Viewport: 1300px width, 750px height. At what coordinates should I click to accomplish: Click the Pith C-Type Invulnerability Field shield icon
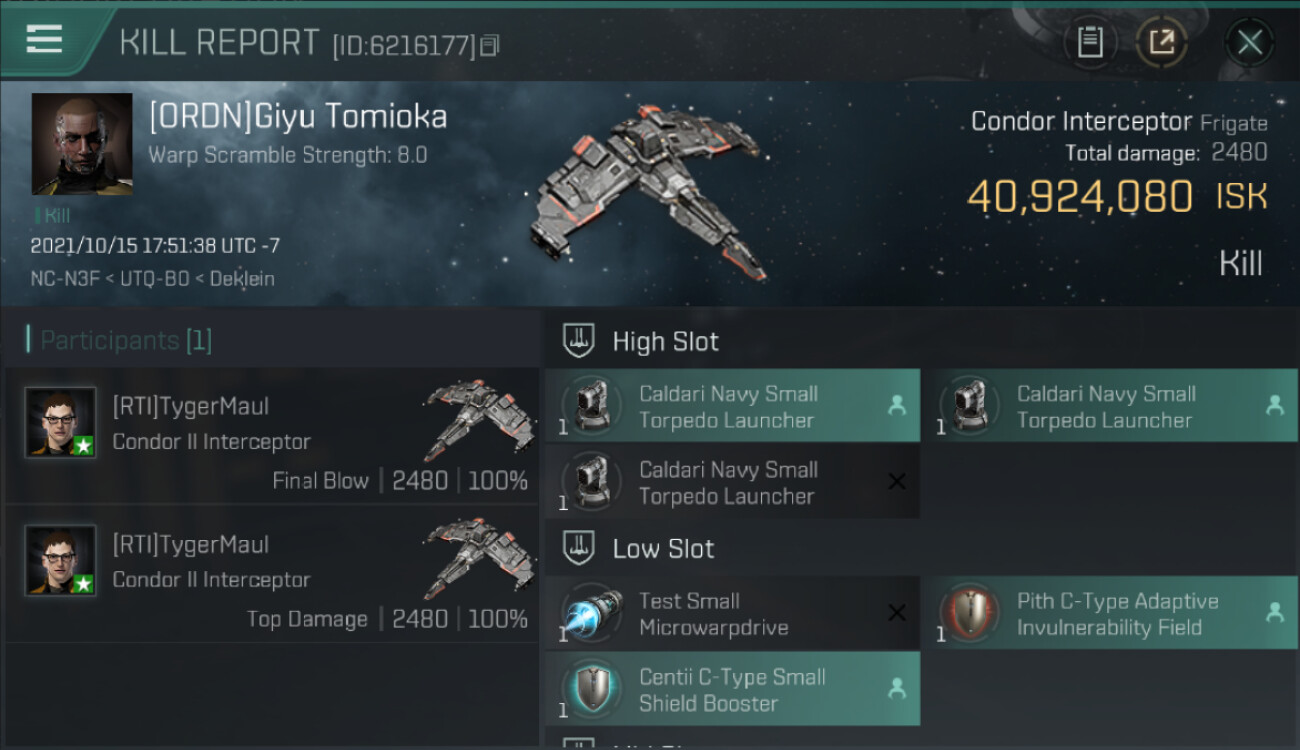tap(969, 614)
